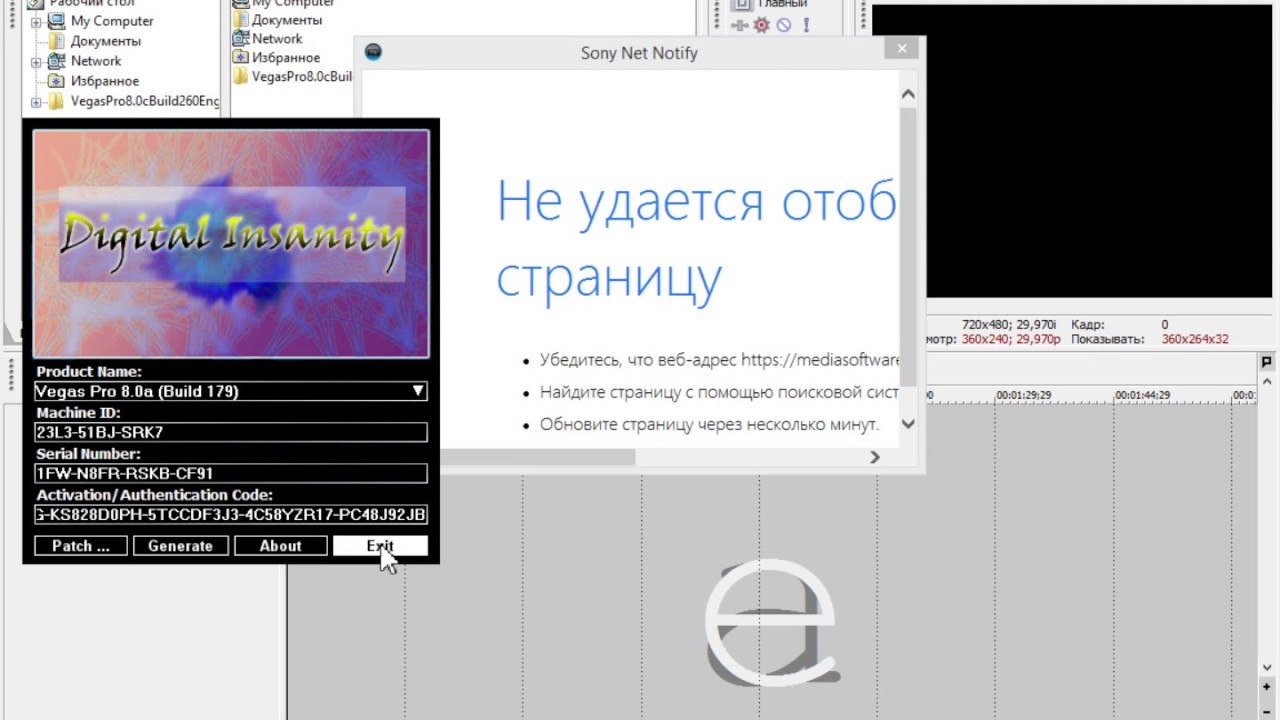Click the small timeline marker icon at ruler edge
Image resolution: width=1280 pixels, height=720 pixels.
pyautogui.click(x=1267, y=362)
